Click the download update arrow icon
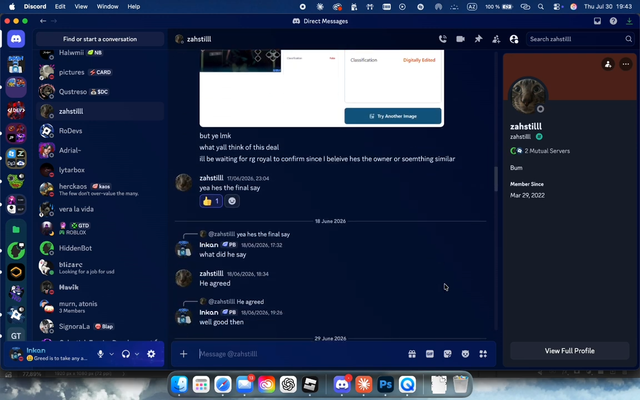The height and width of the screenshot is (400, 640). (x=629, y=21)
